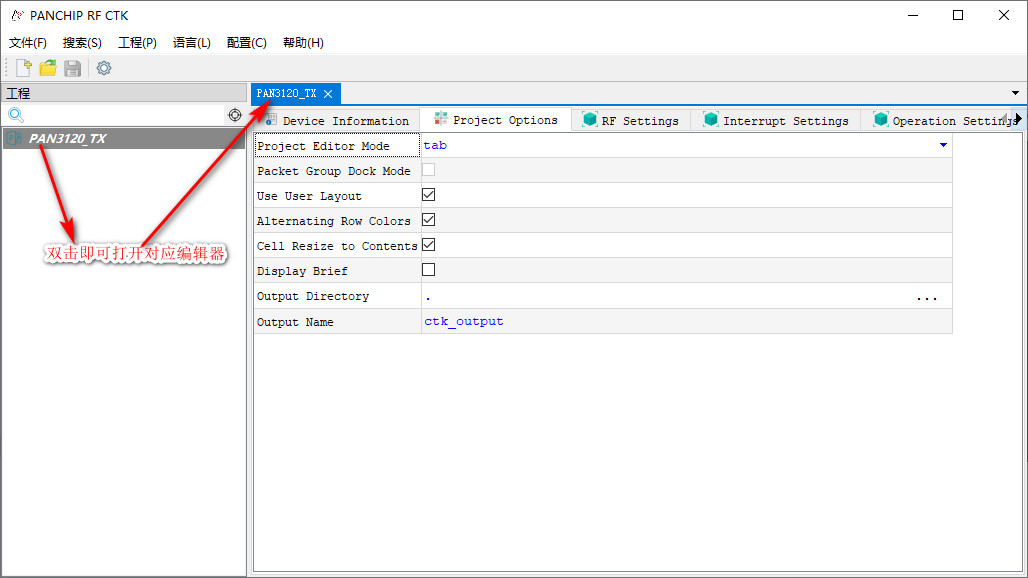
Task: Close the PAN3120_TX editor tab
Action: pyautogui.click(x=328, y=94)
